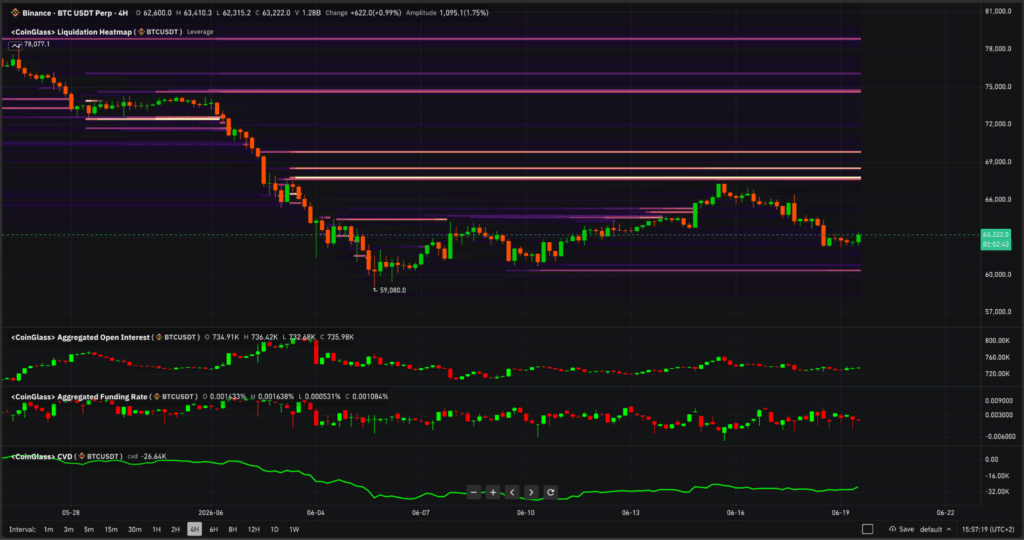Click the cloud upload Save icon
Viewport: 1024px width, 540px height.
[x=892, y=529]
